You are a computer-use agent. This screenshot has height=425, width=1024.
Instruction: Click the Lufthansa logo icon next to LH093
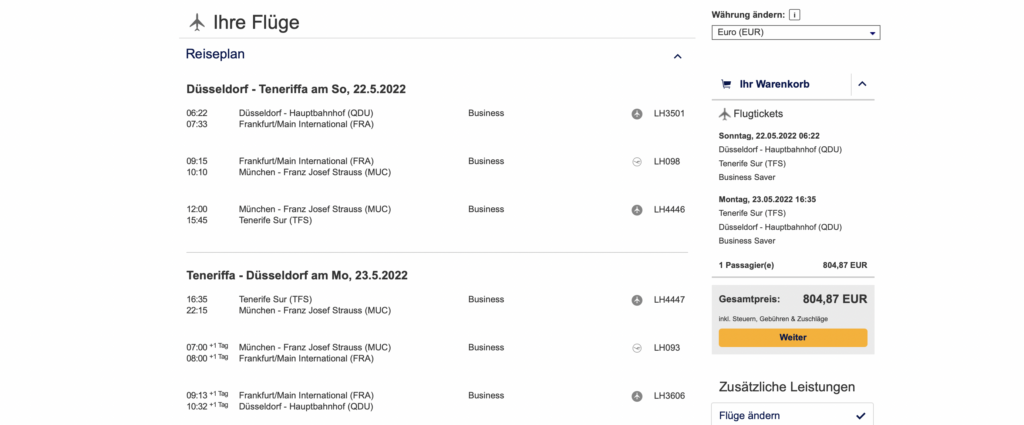pyautogui.click(x=637, y=348)
